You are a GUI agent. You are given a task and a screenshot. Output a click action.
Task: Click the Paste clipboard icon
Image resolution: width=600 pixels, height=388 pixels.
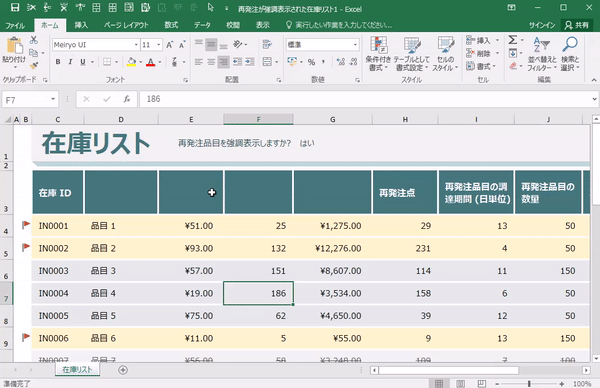click(14, 46)
